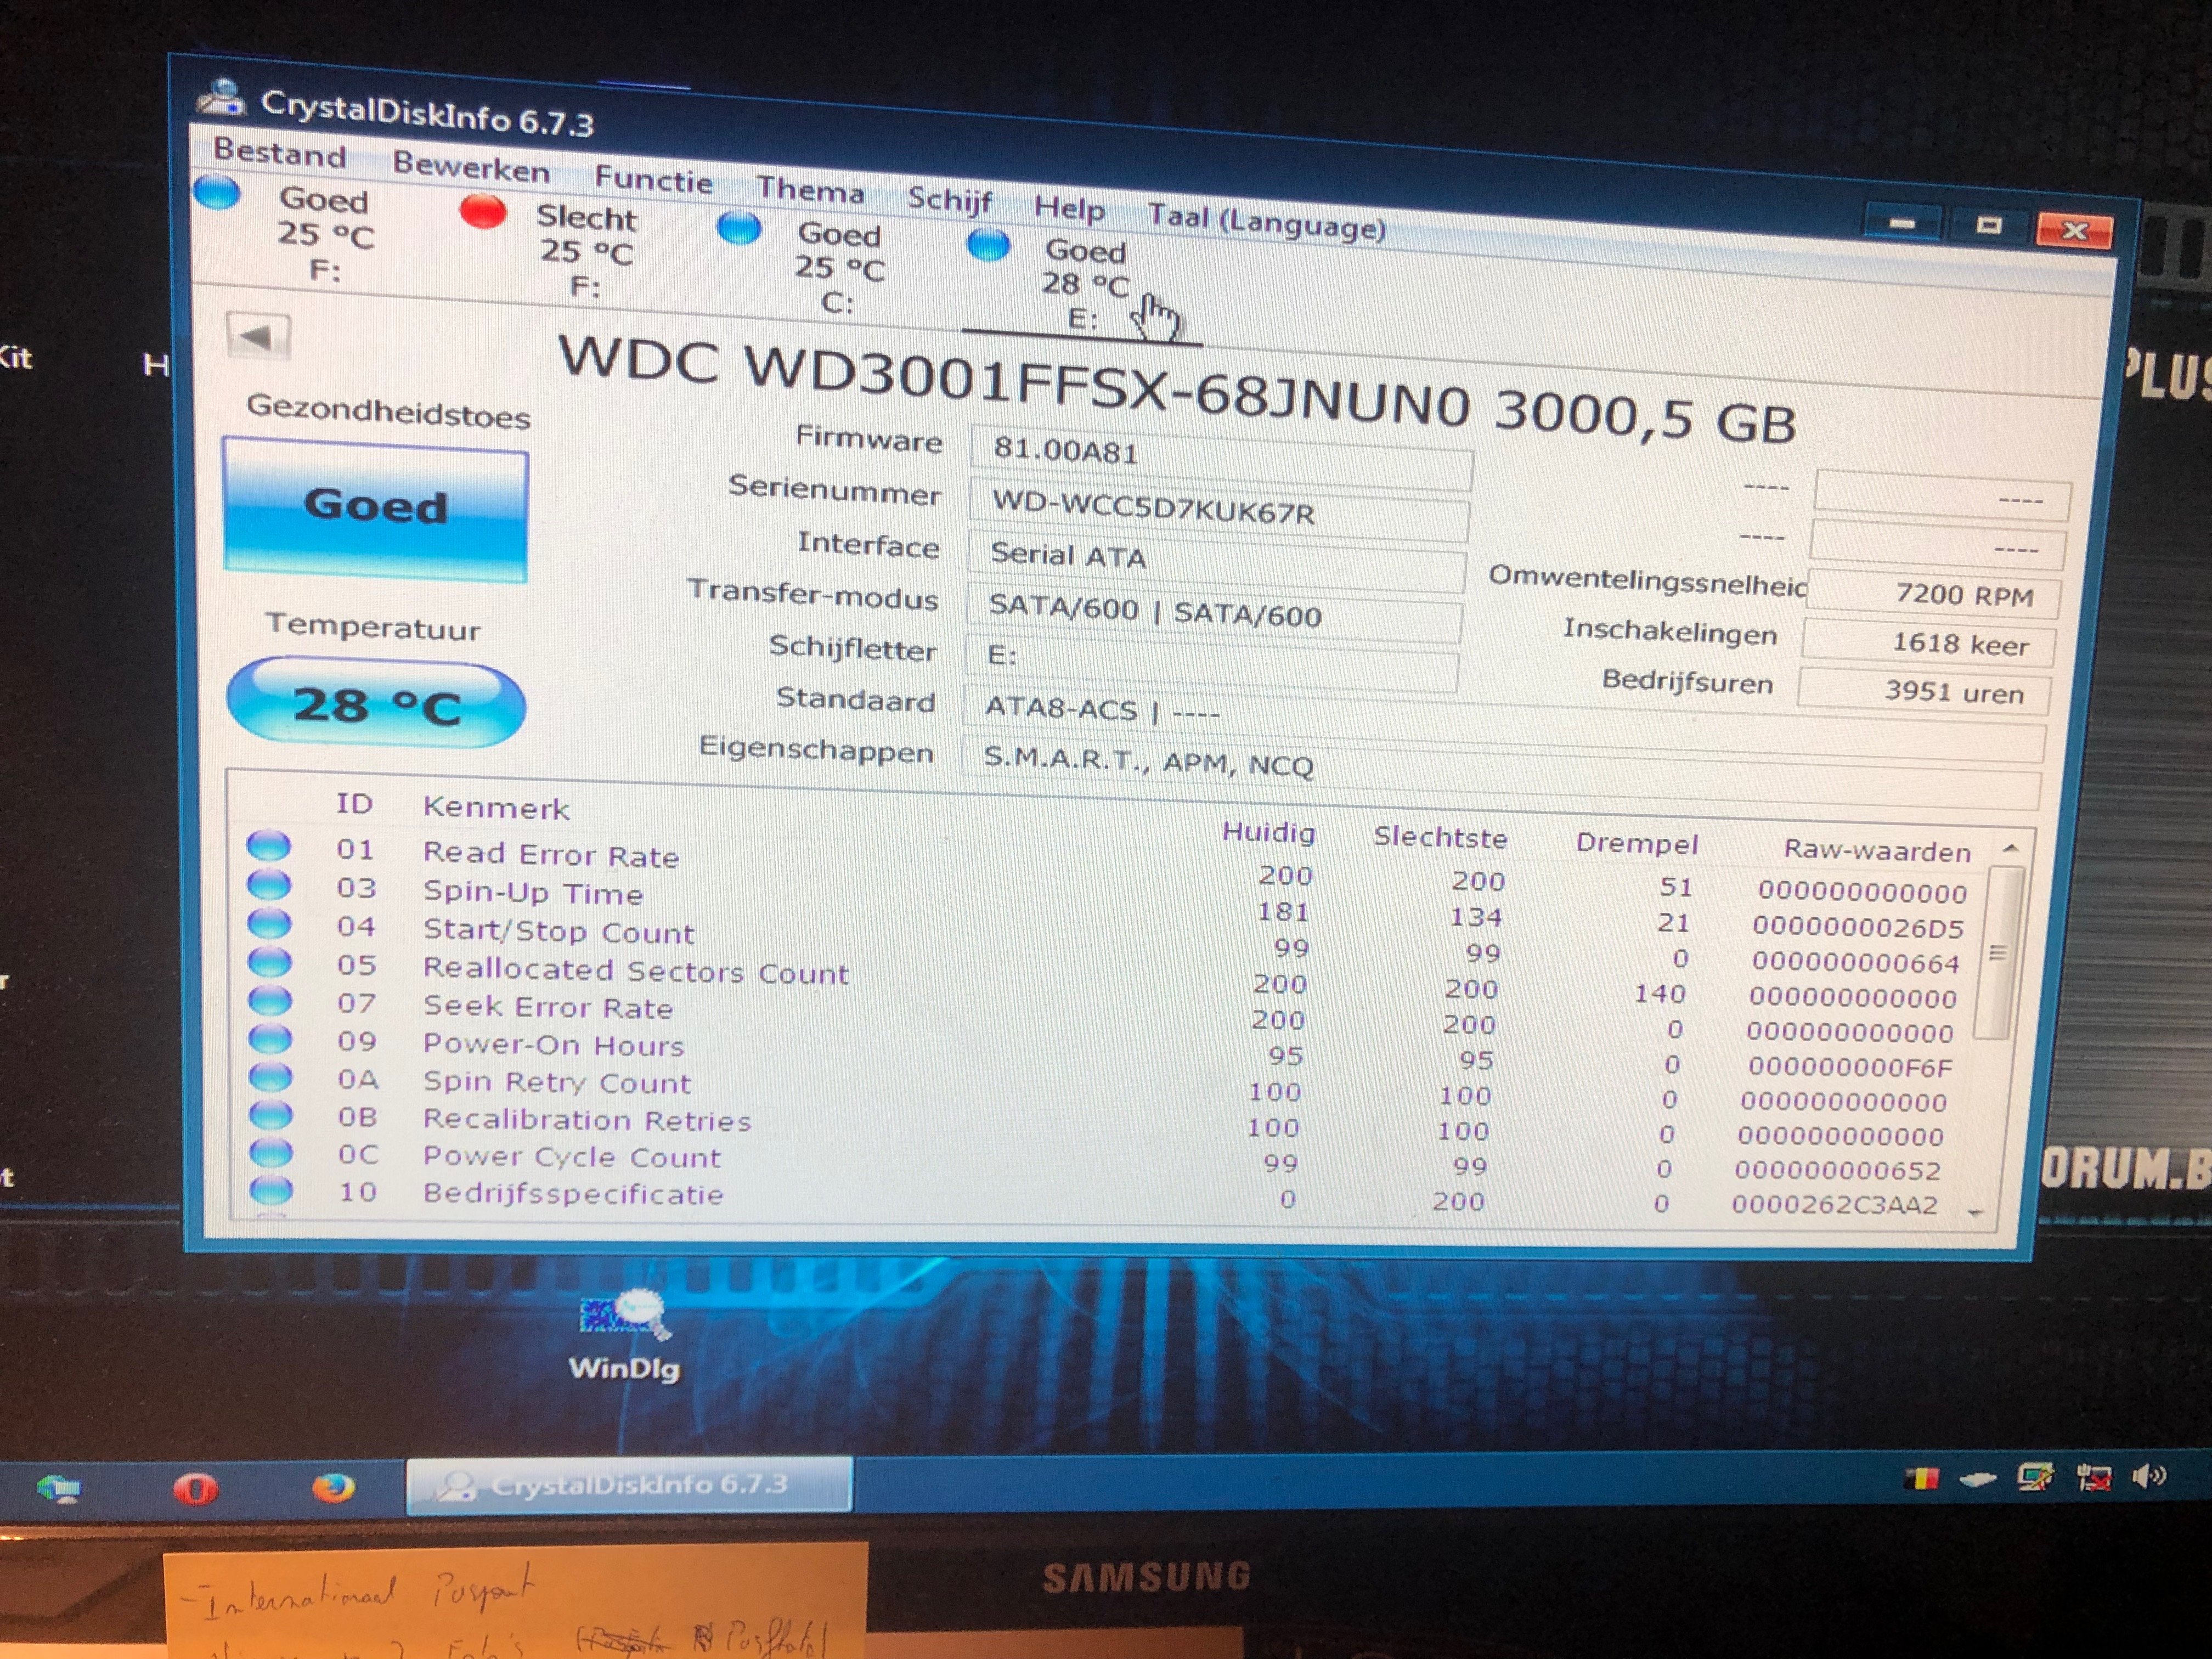Click the volume speaker tray icon
The image size is (2212, 1659).
click(2148, 1476)
